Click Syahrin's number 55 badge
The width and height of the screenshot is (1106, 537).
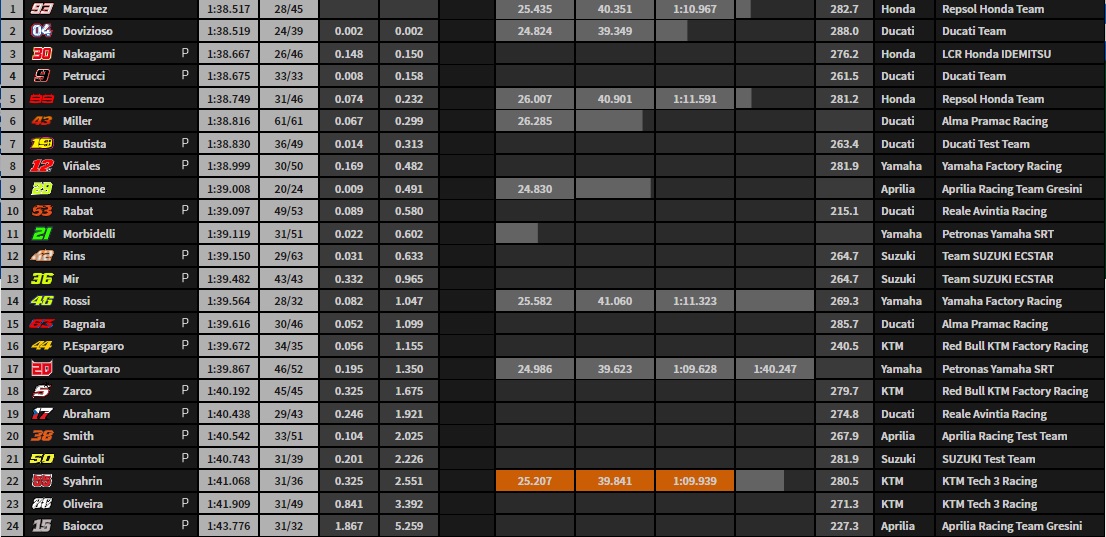[x=42, y=481]
